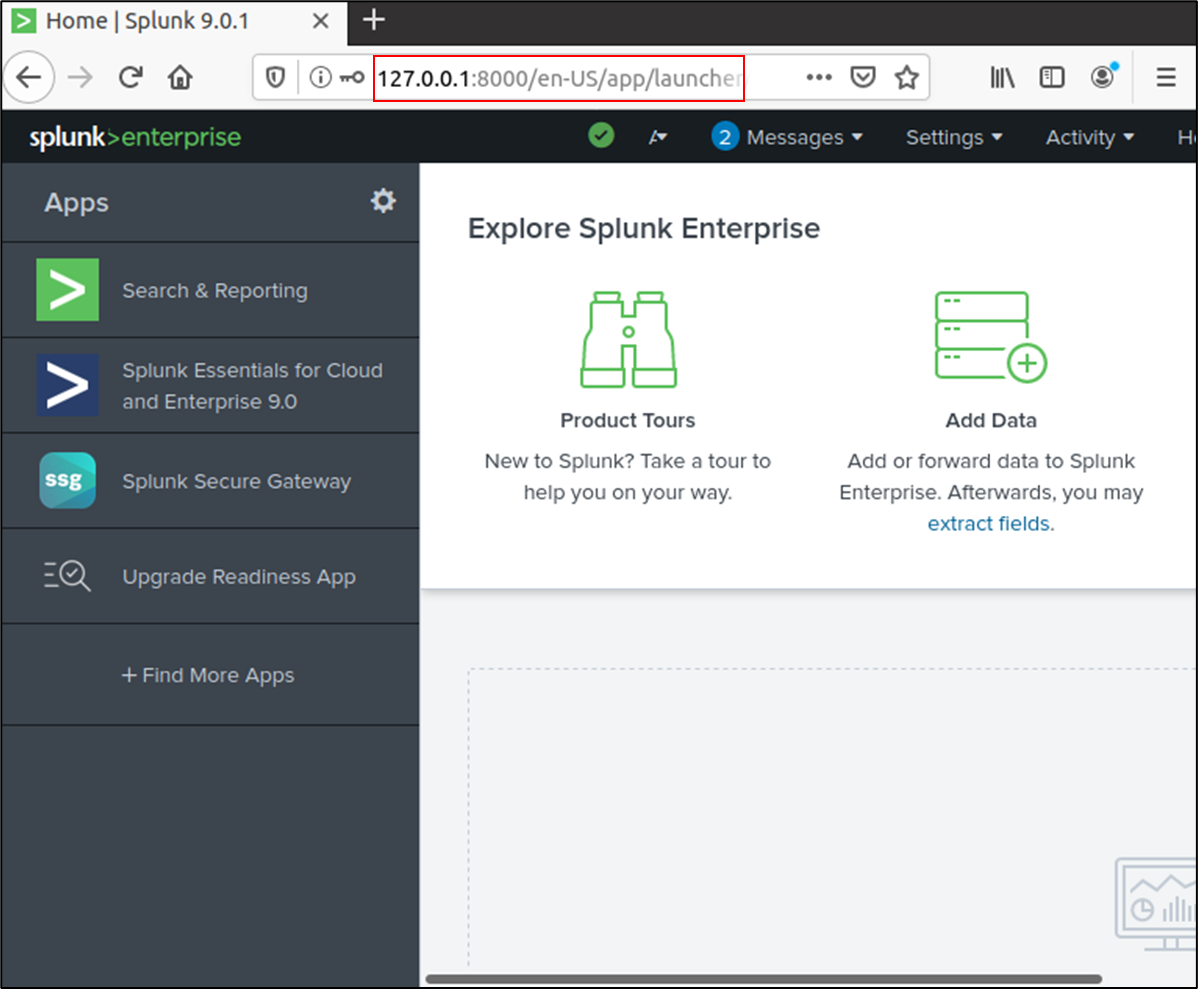Open page actions three-dot menu
The image size is (1198, 989).
tap(819, 77)
